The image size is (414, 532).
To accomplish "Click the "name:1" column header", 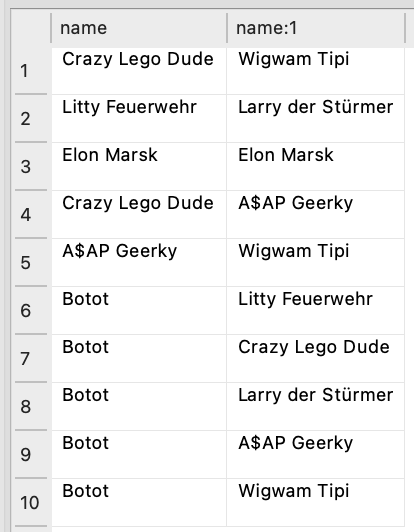I will [316, 28].
